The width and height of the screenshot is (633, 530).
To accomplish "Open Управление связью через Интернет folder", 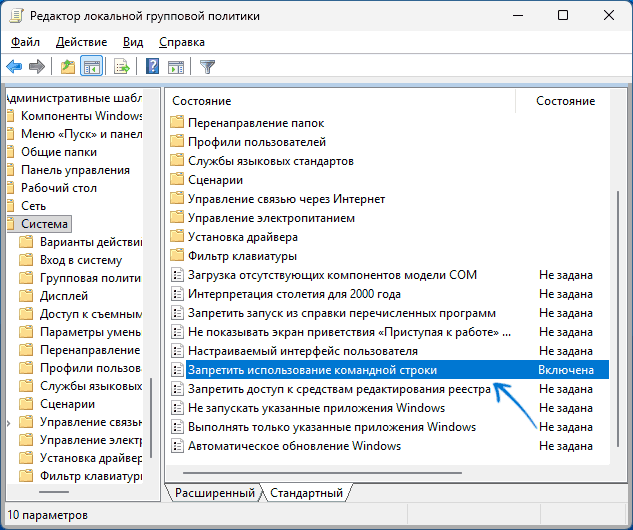I will point(286,199).
